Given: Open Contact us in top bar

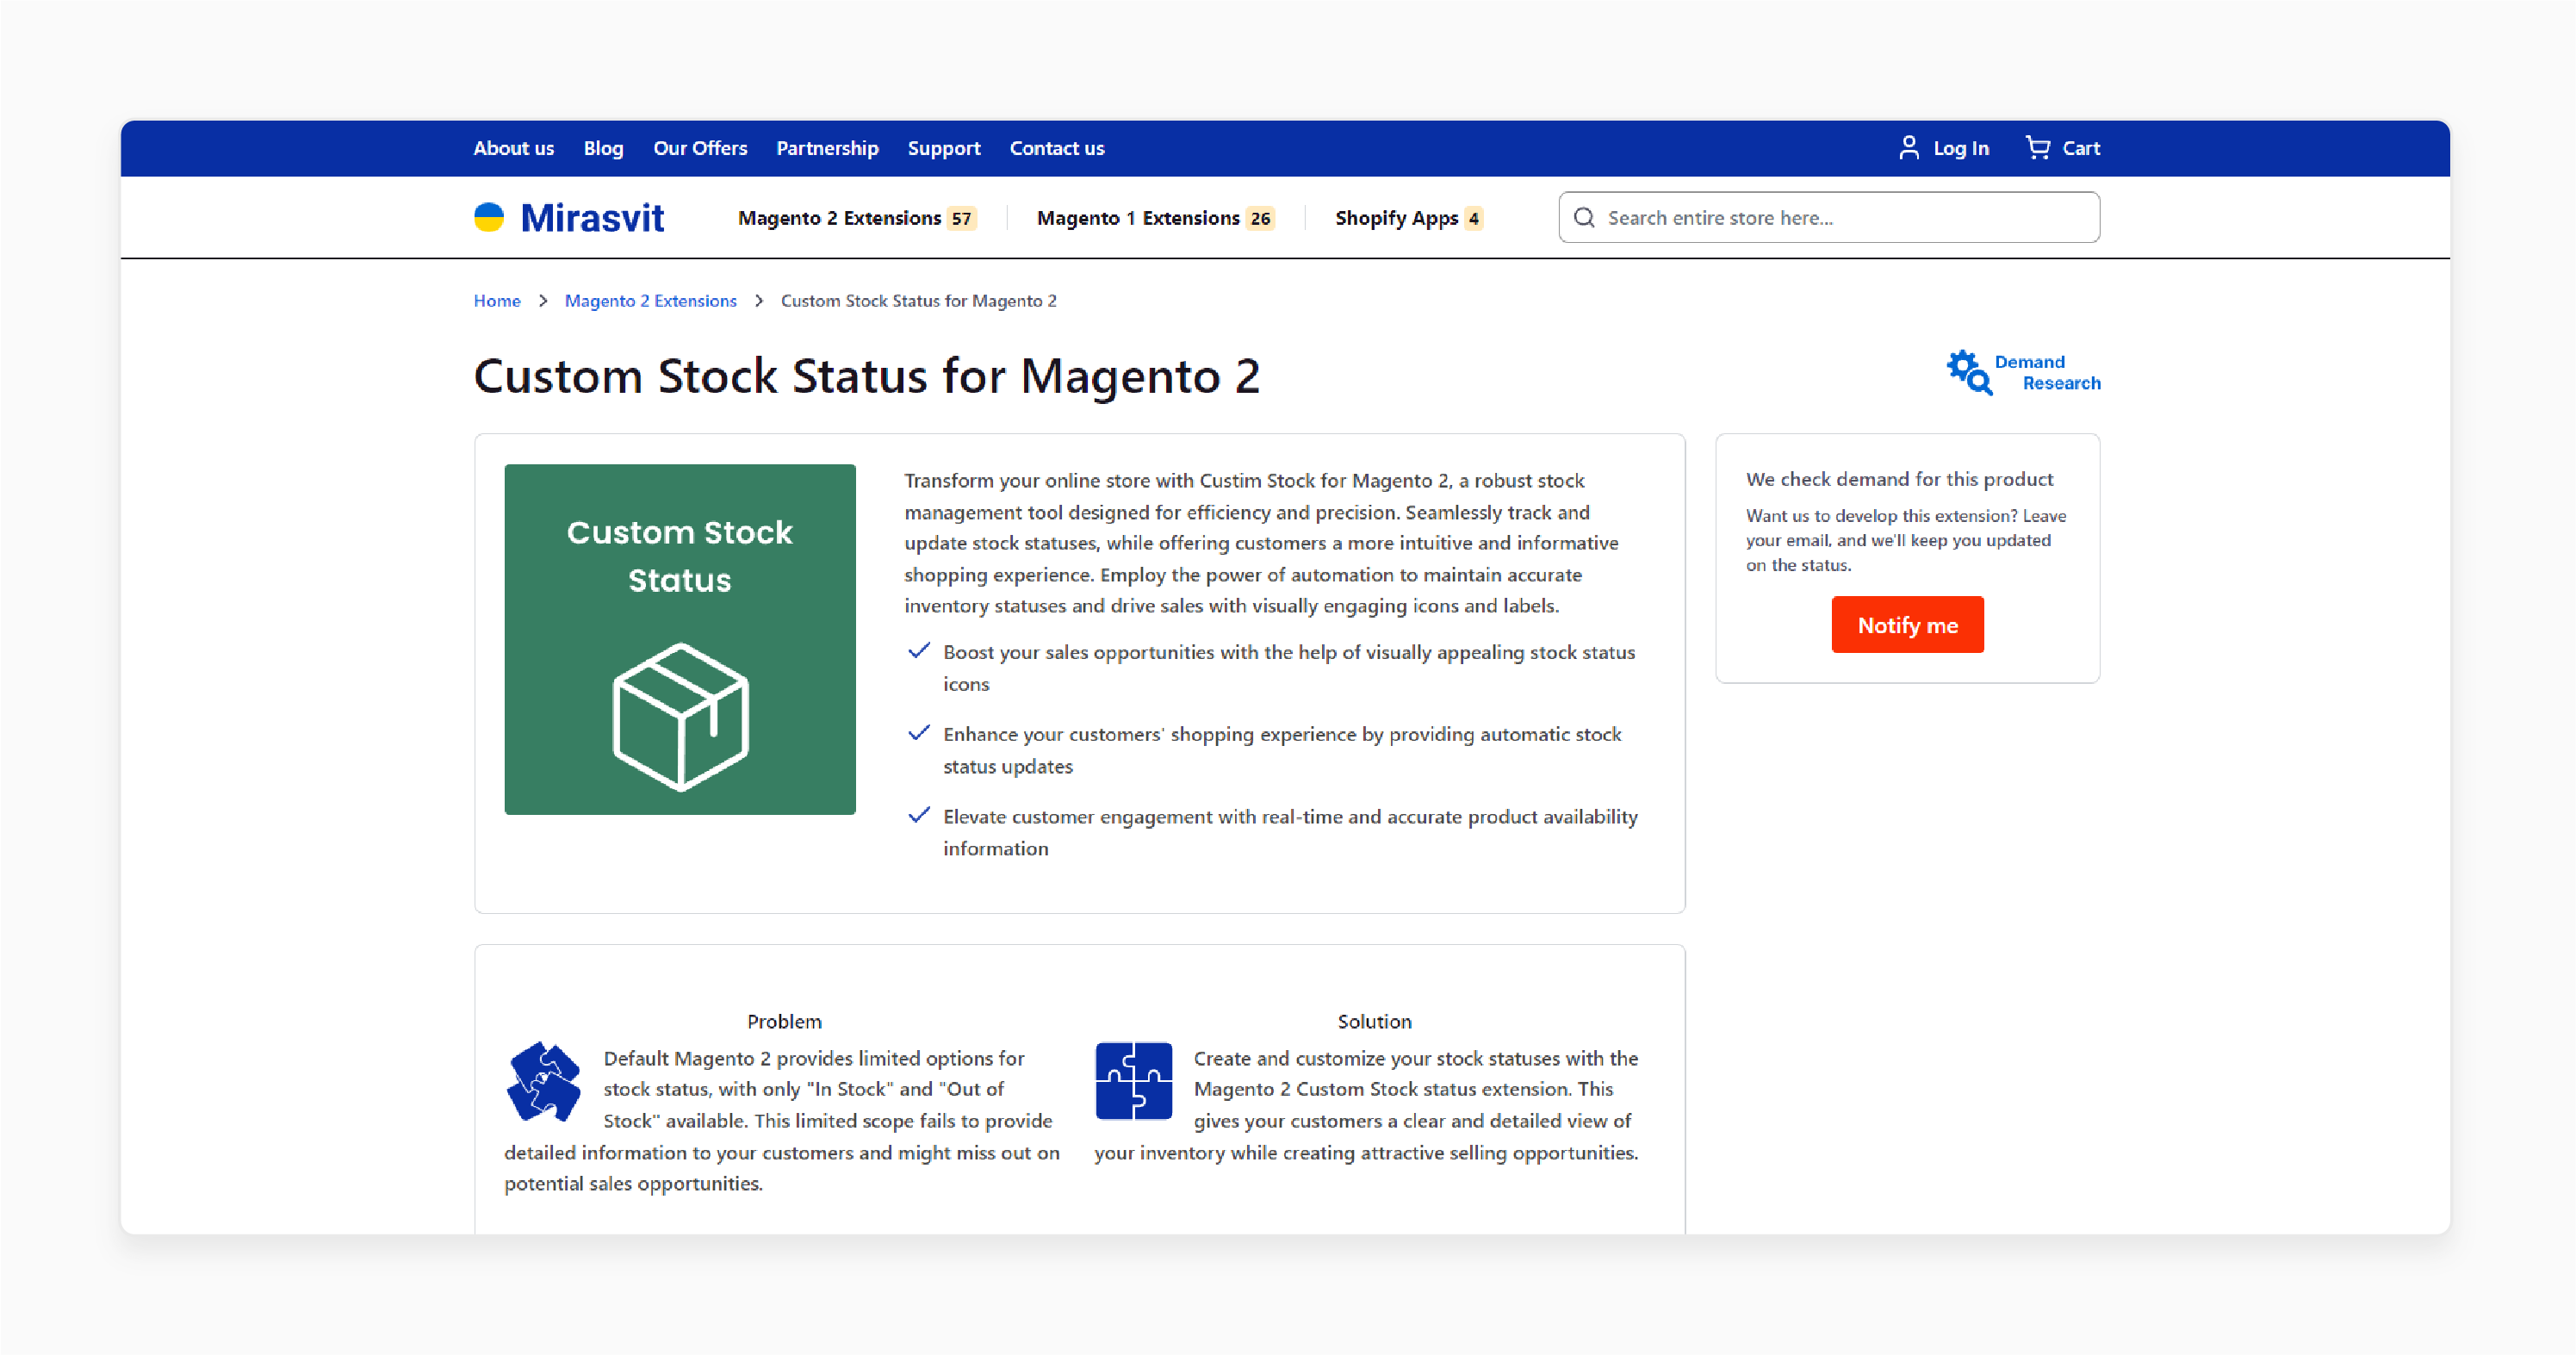Looking at the screenshot, I should (1057, 148).
